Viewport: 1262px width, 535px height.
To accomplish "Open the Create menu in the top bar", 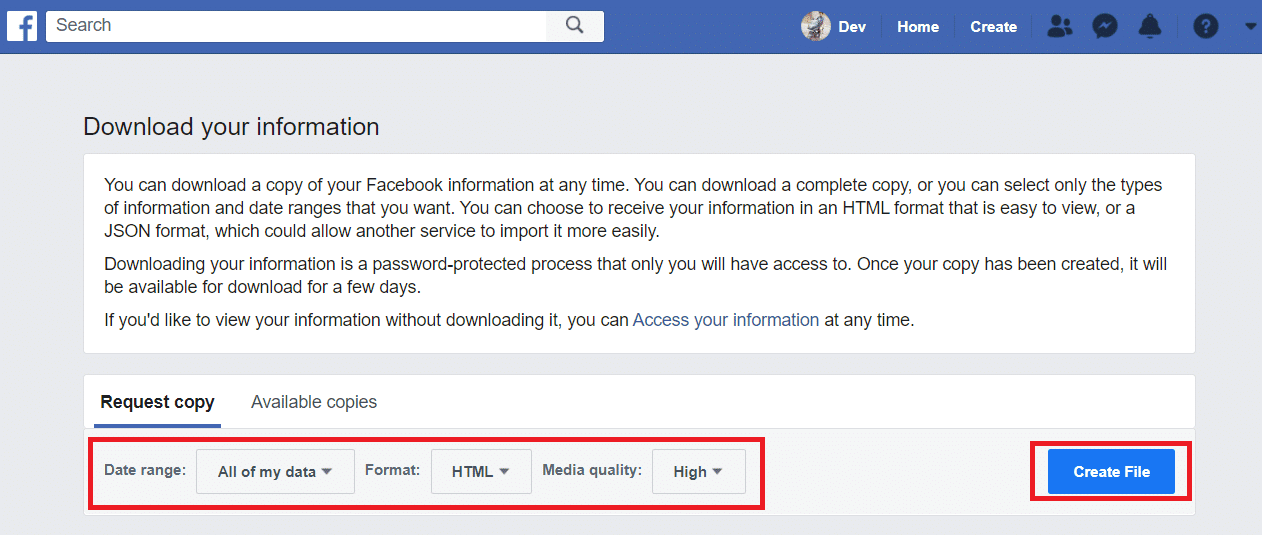I will 993,27.
